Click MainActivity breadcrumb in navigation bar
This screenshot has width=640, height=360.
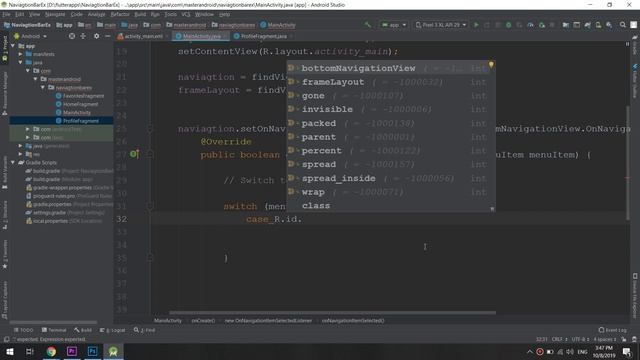[x=278, y=25]
